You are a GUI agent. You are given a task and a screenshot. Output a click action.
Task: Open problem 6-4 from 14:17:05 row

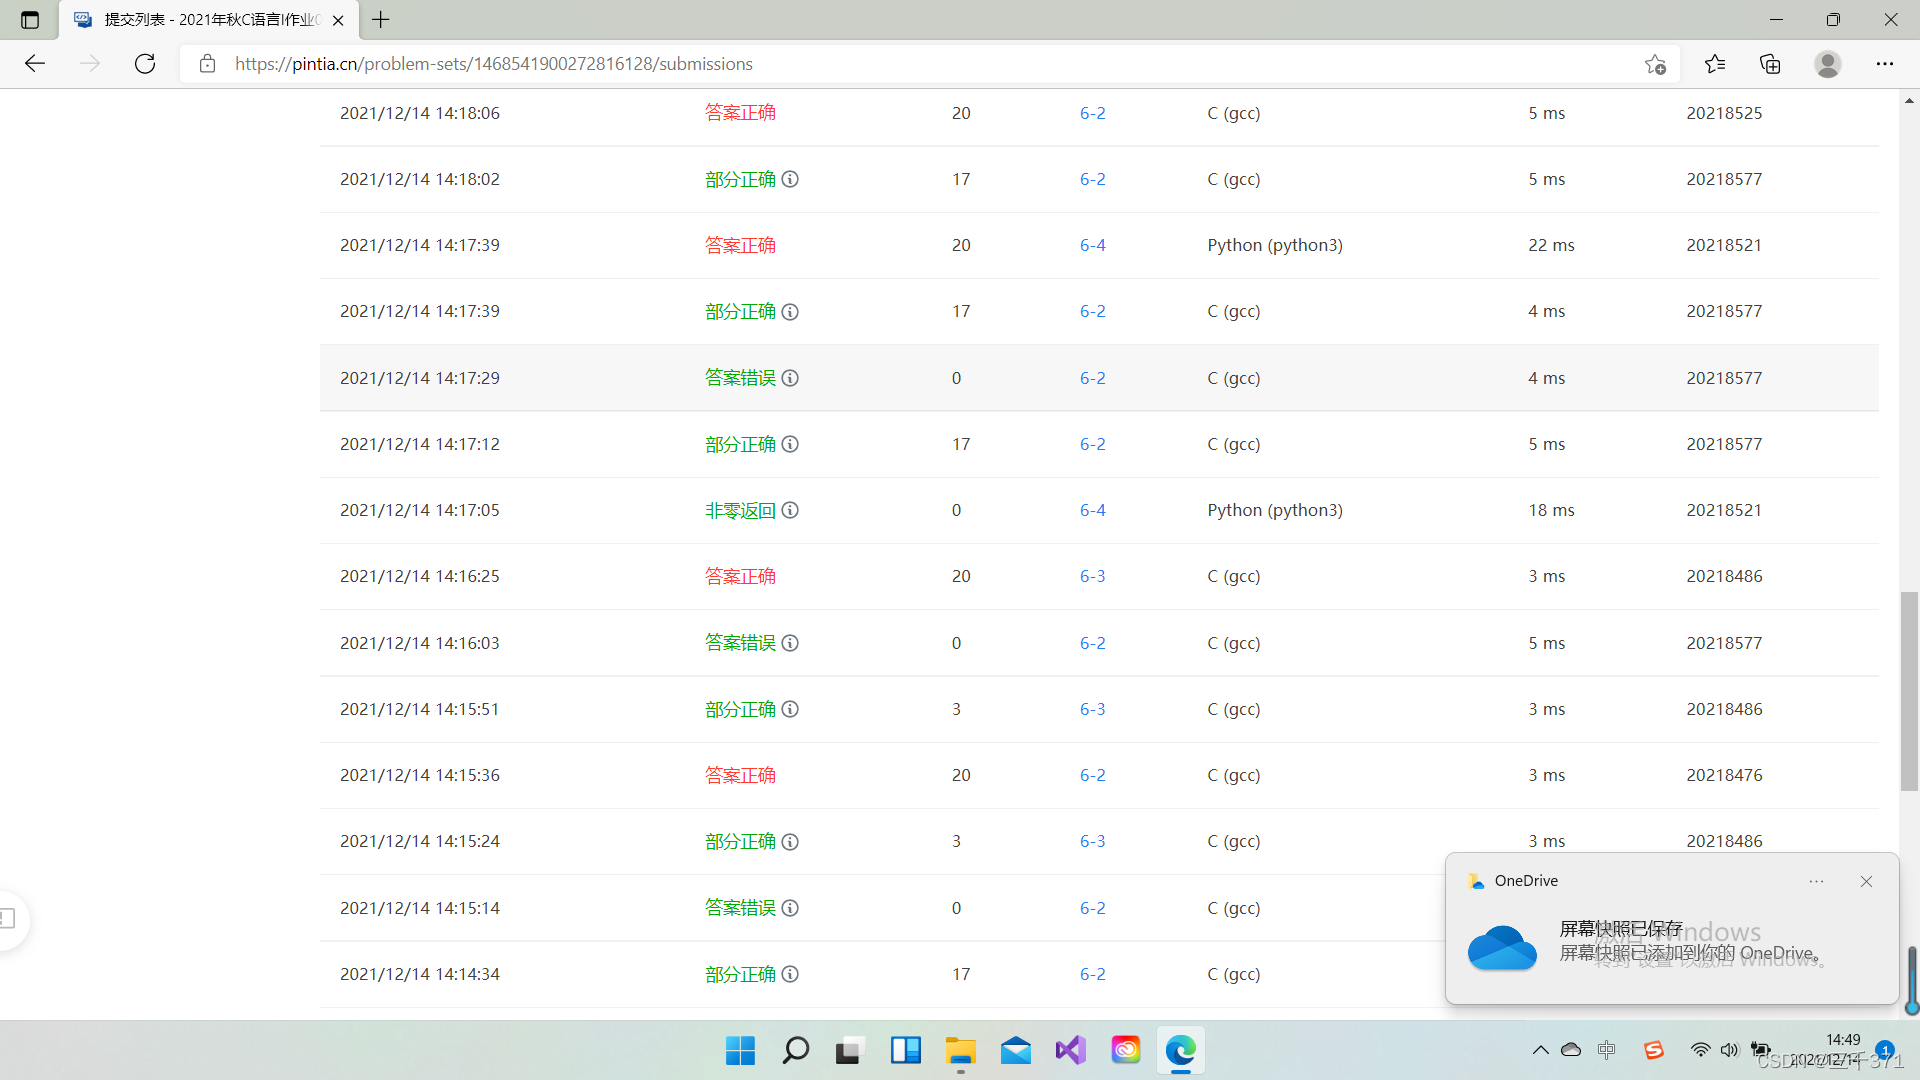[1092, 510]
